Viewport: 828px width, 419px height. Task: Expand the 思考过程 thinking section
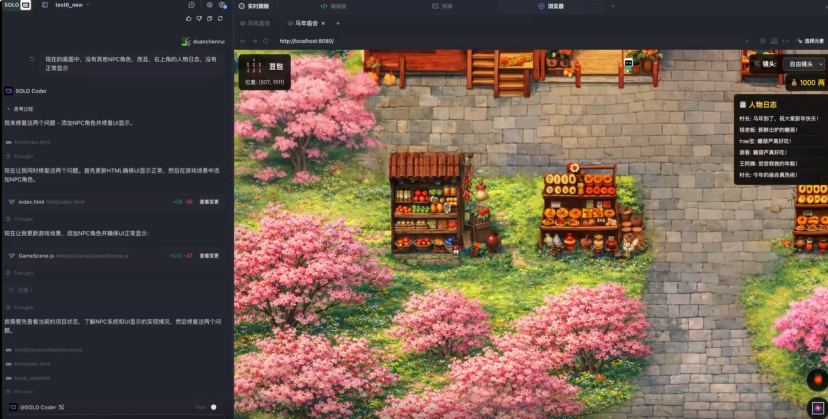pyautogui.click(x=23, y=108)
